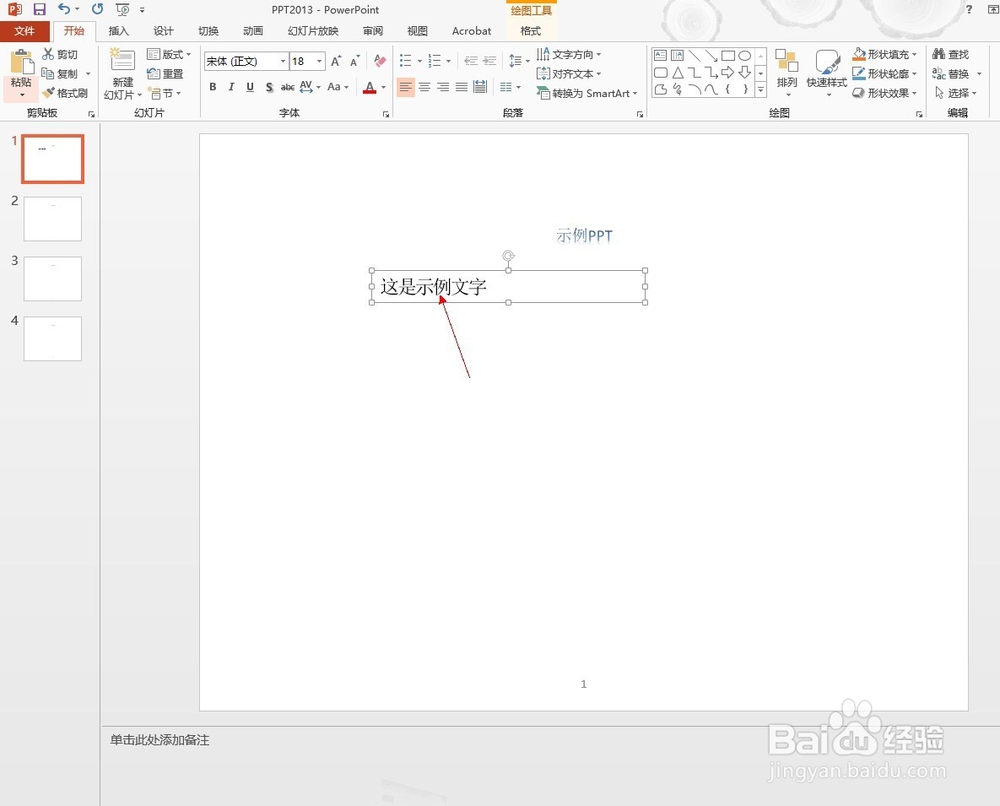Screen dimensions: 1000x806
Task: Open the font size dropdown
Action: [319, 61]
